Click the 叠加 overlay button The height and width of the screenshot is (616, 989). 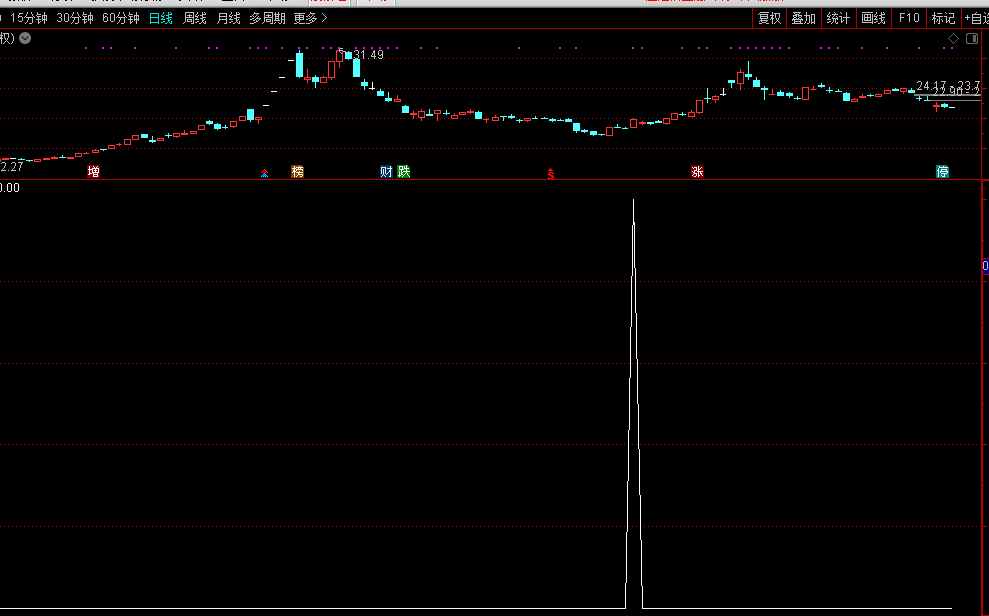[x=804, y=18]
